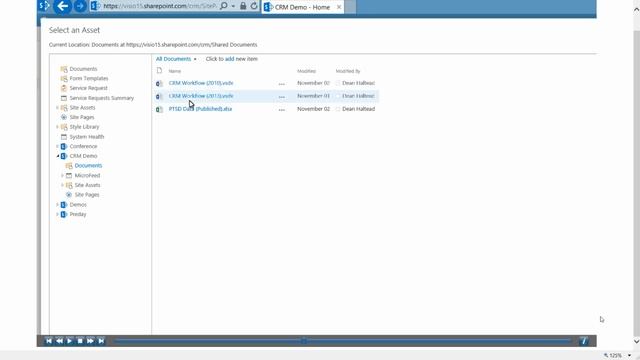Click the SharePoint favicon beside the URL
The height and width of the screenshot is (360, 640).
click(x=96, y=6)
